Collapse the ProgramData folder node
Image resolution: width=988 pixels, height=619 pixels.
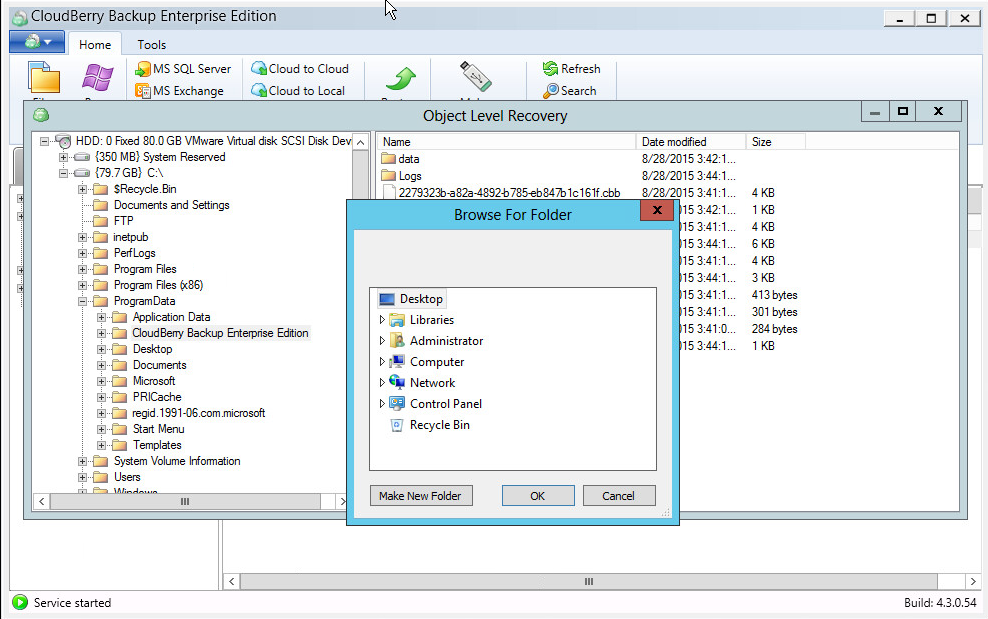83,301
